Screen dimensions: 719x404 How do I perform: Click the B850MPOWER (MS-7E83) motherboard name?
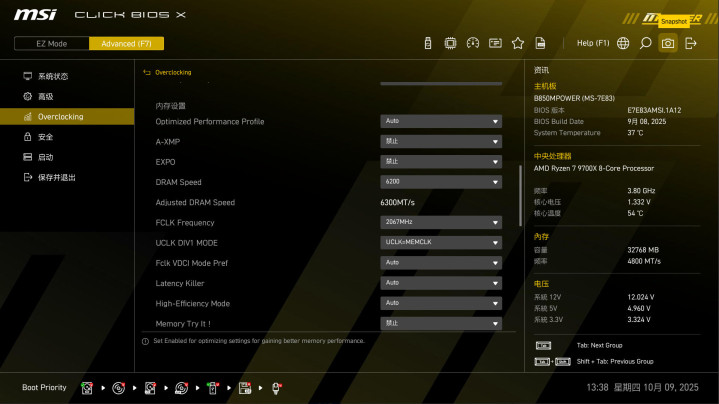[574, 98]
